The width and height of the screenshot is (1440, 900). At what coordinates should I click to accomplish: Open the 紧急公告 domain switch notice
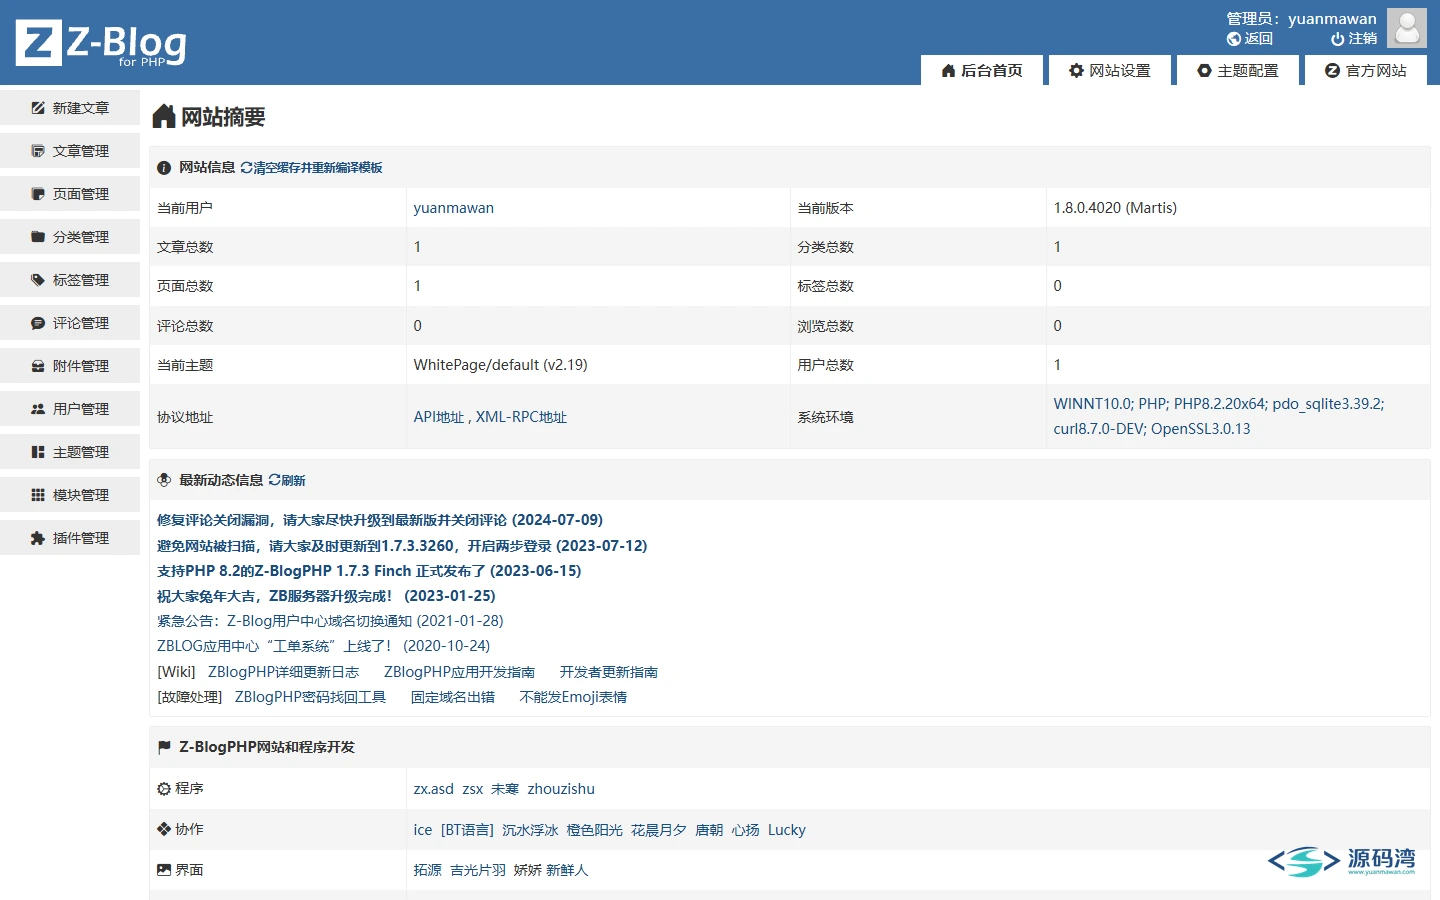(330, 621)
